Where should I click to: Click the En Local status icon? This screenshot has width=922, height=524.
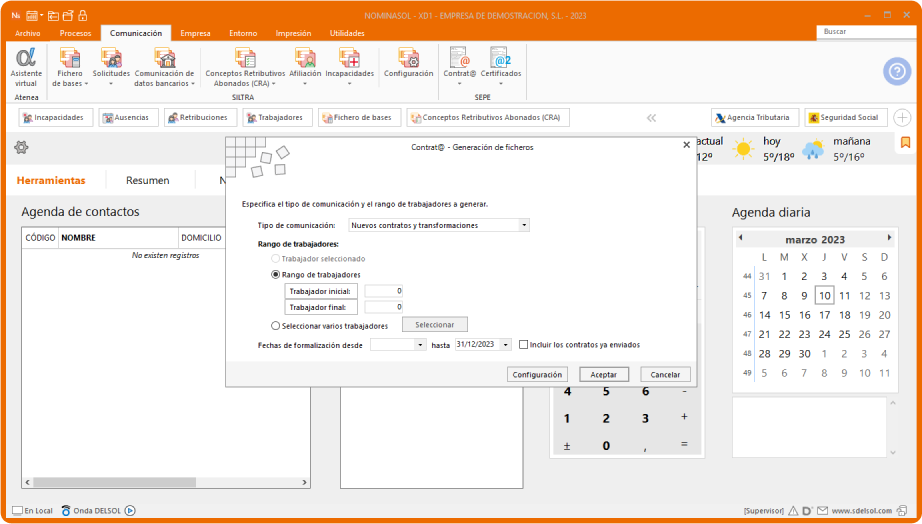[18, 510]
